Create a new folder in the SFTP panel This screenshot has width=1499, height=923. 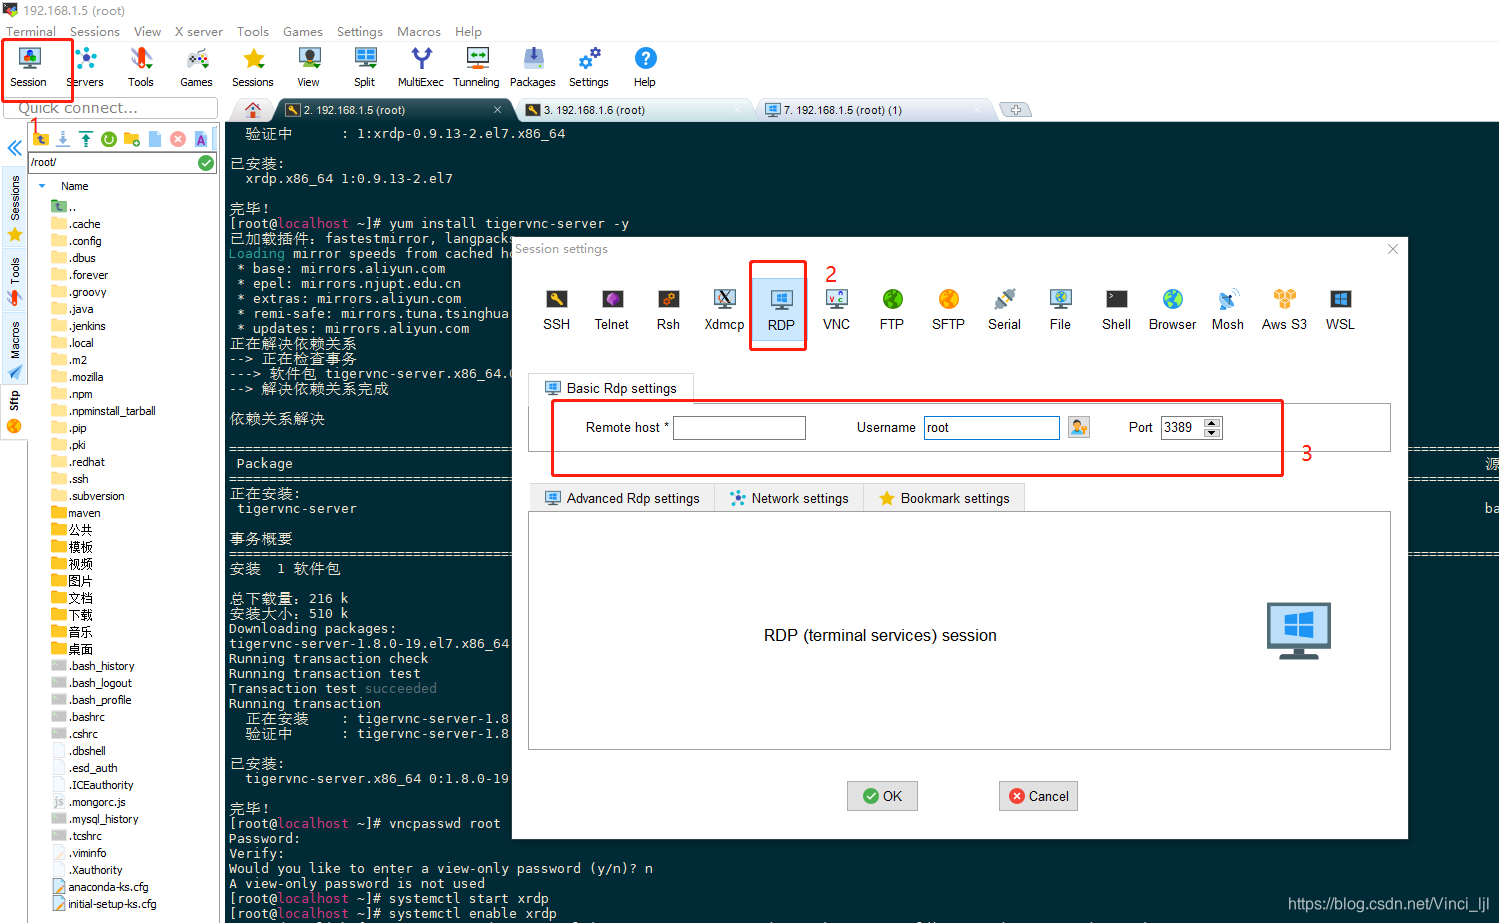(x=130, y=139)
